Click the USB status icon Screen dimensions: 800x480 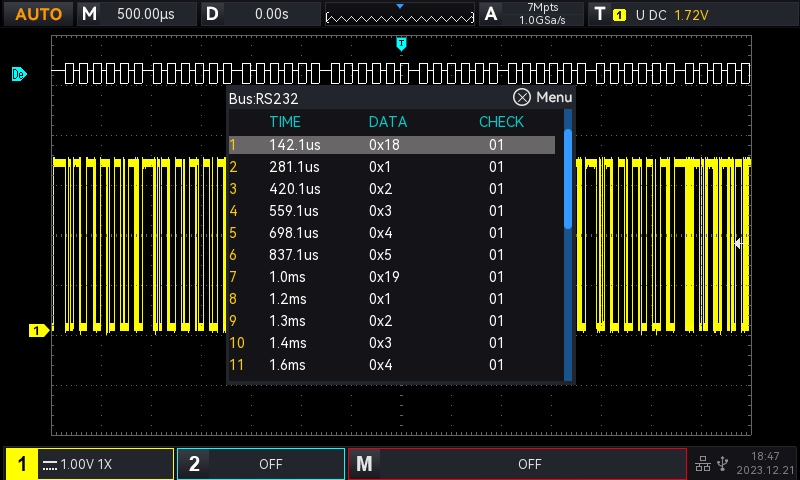coord(723,464)
